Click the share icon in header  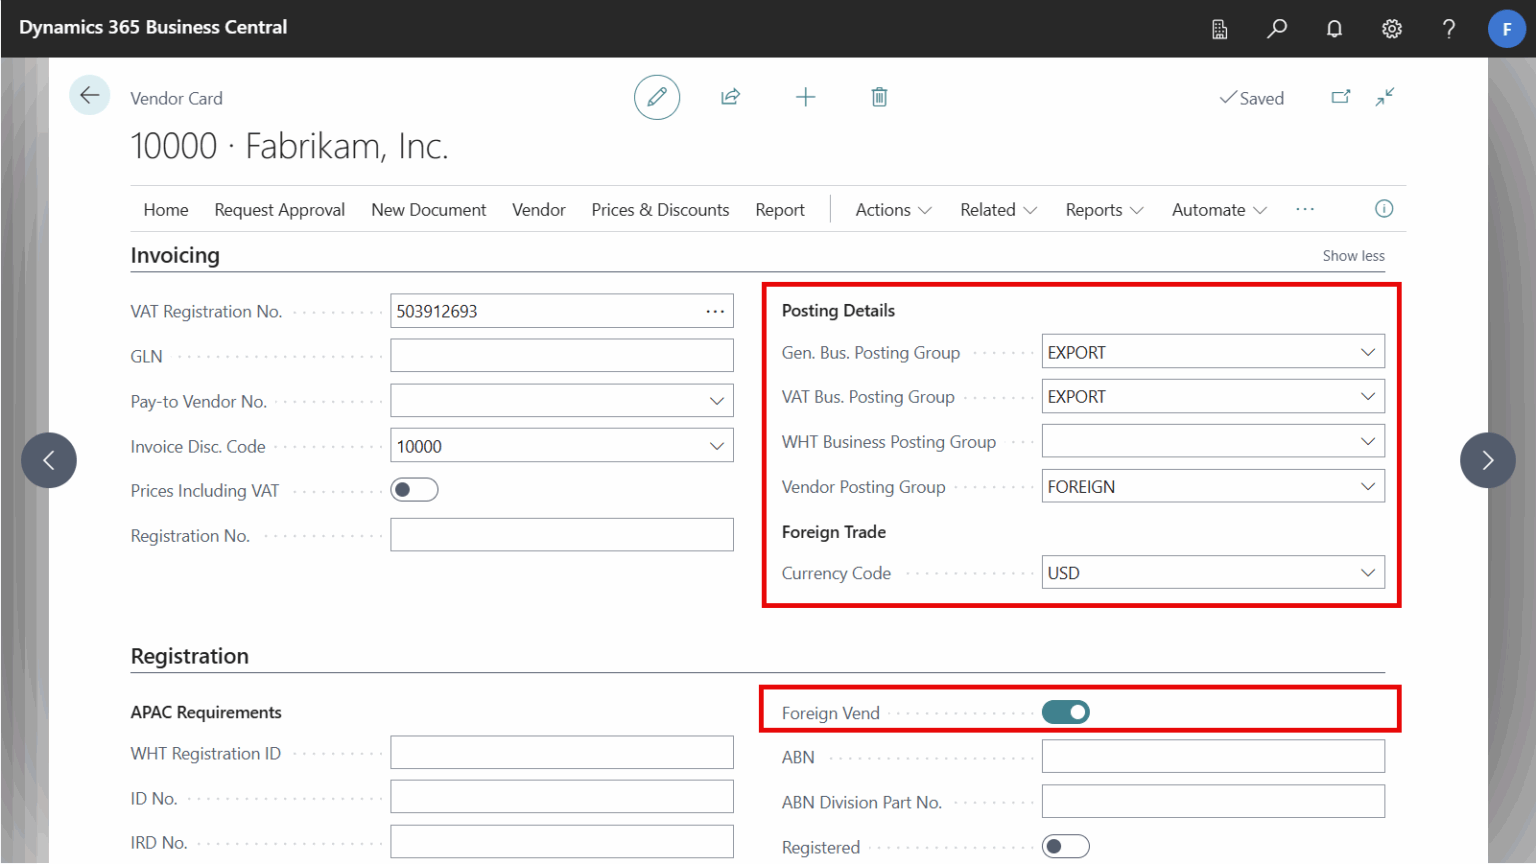point(730,97)
